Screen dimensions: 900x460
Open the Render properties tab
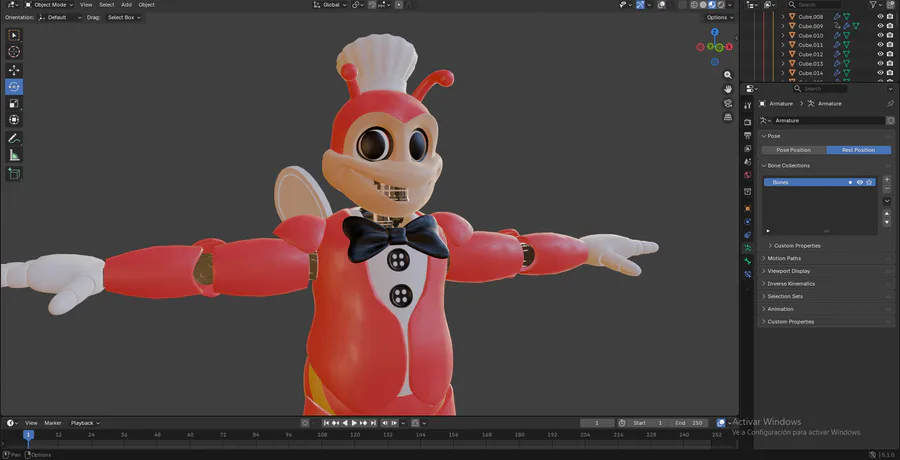[x=747, y=122]
